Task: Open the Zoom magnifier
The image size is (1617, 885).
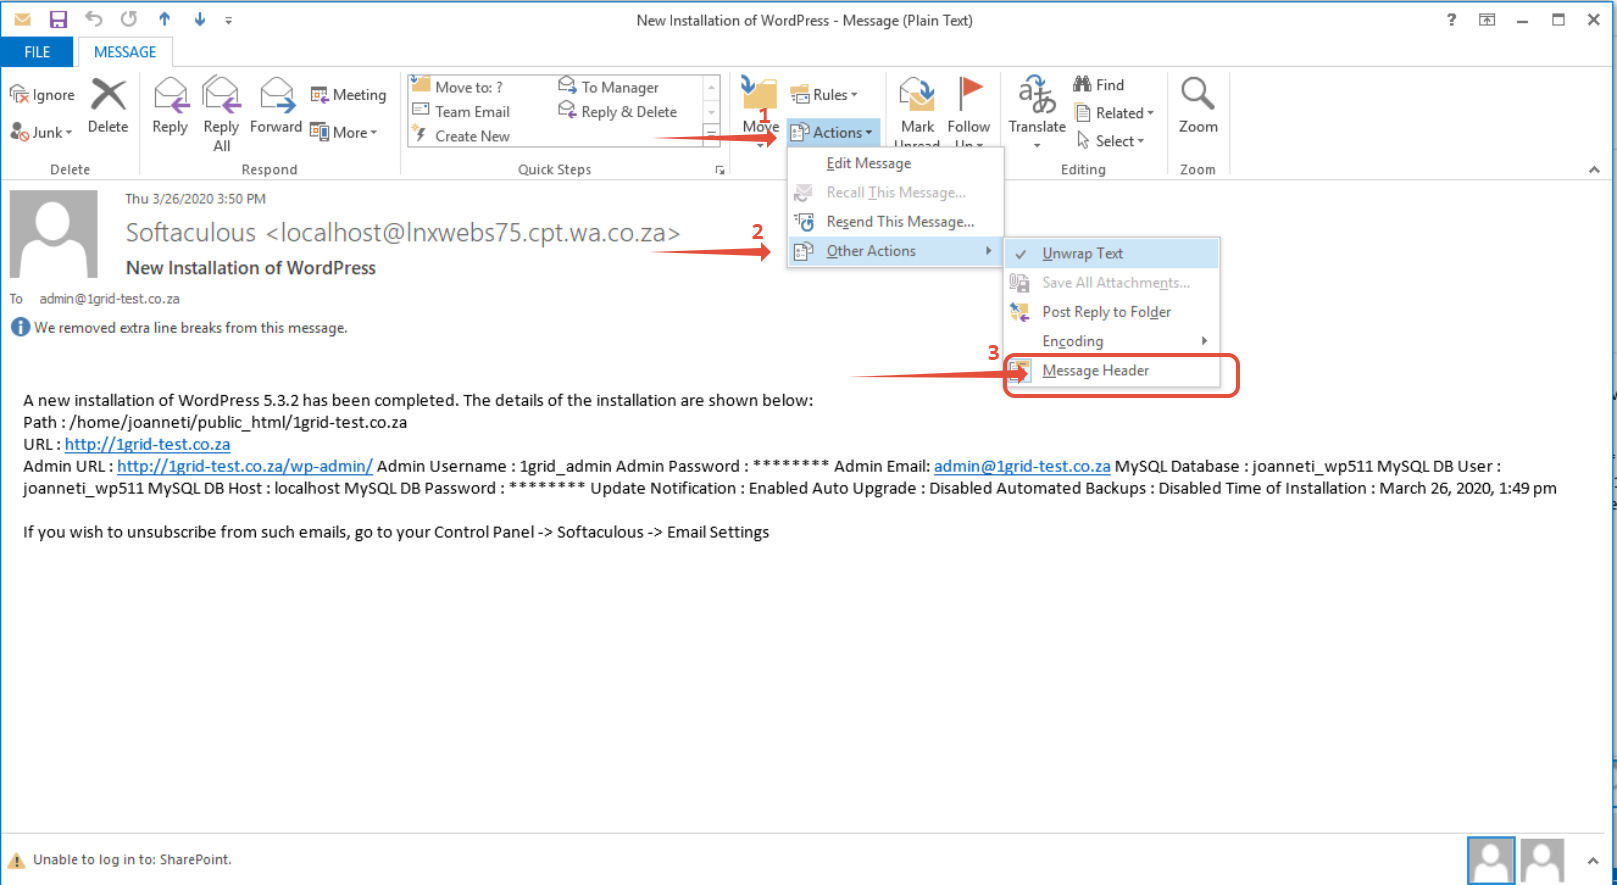Action: point(1198,107)
